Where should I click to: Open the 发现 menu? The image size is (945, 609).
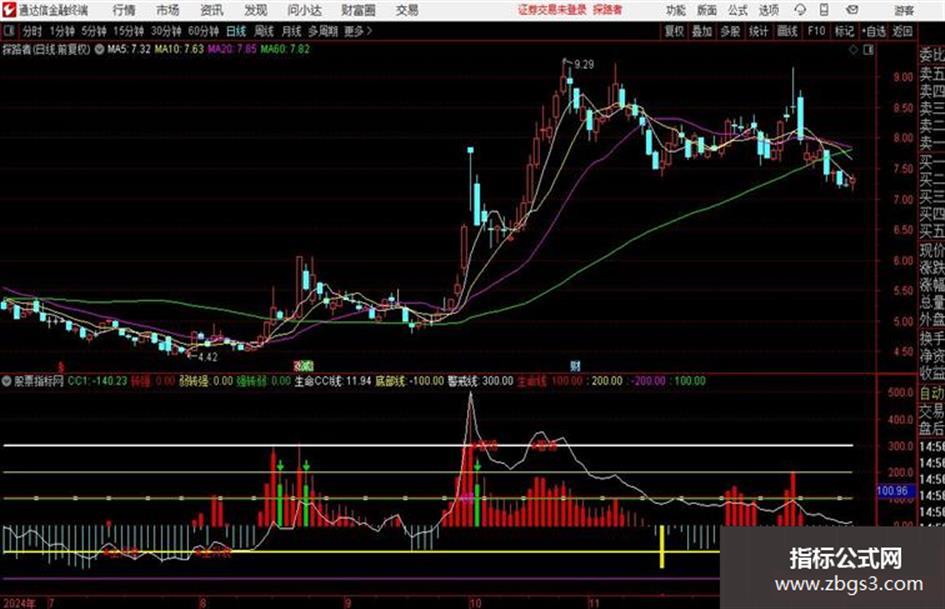[x=255, y=10]
